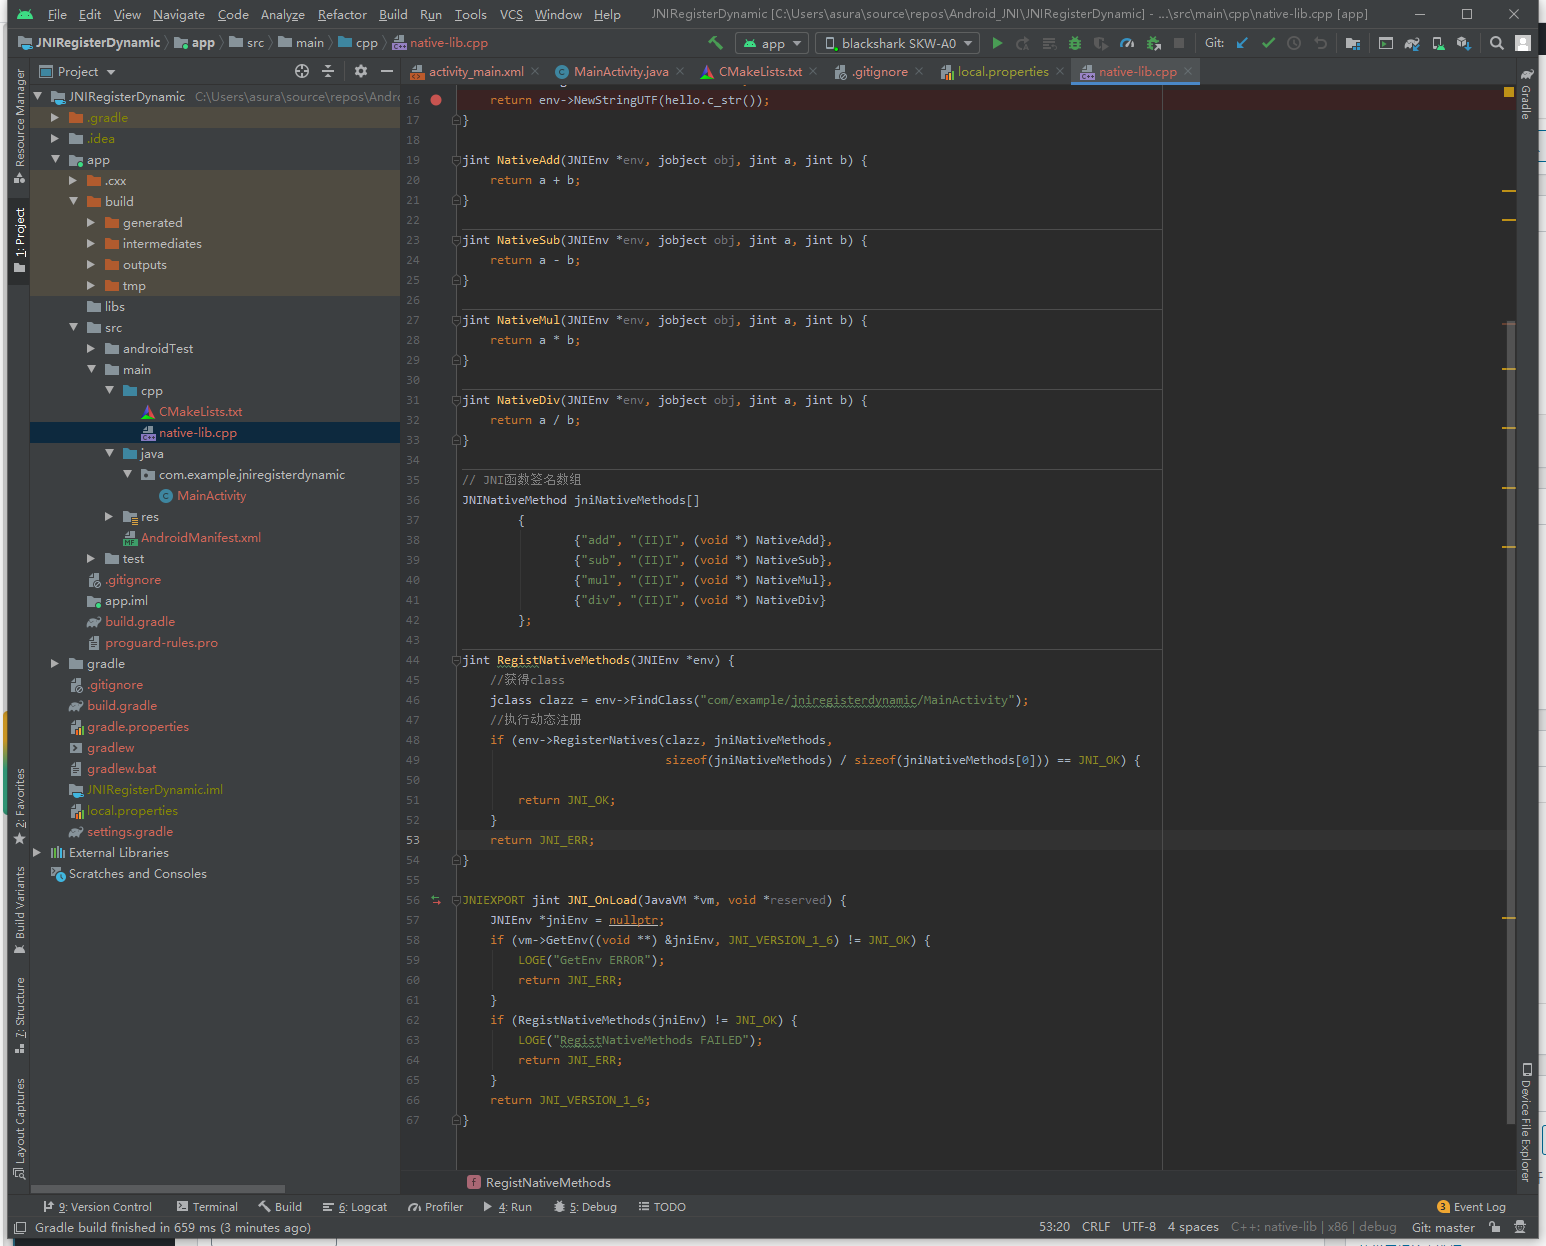Open Search Everywhere magnifier icon
This screenshot has height=1246, width=1546.
(x=1496, y=43)
